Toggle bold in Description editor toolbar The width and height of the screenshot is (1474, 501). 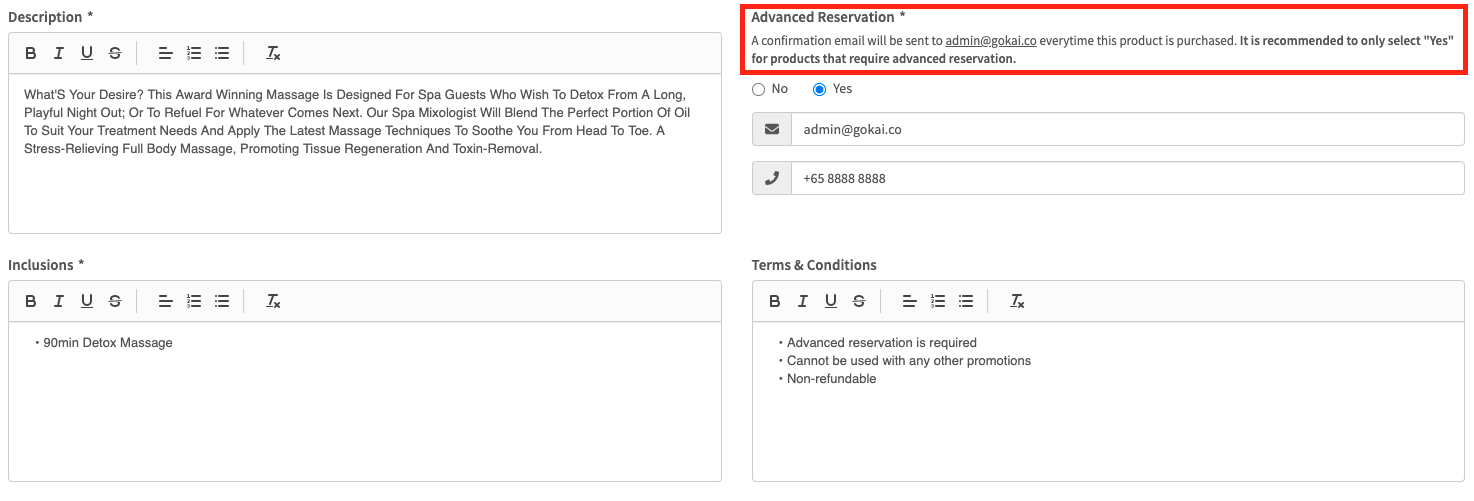(31, 53)
